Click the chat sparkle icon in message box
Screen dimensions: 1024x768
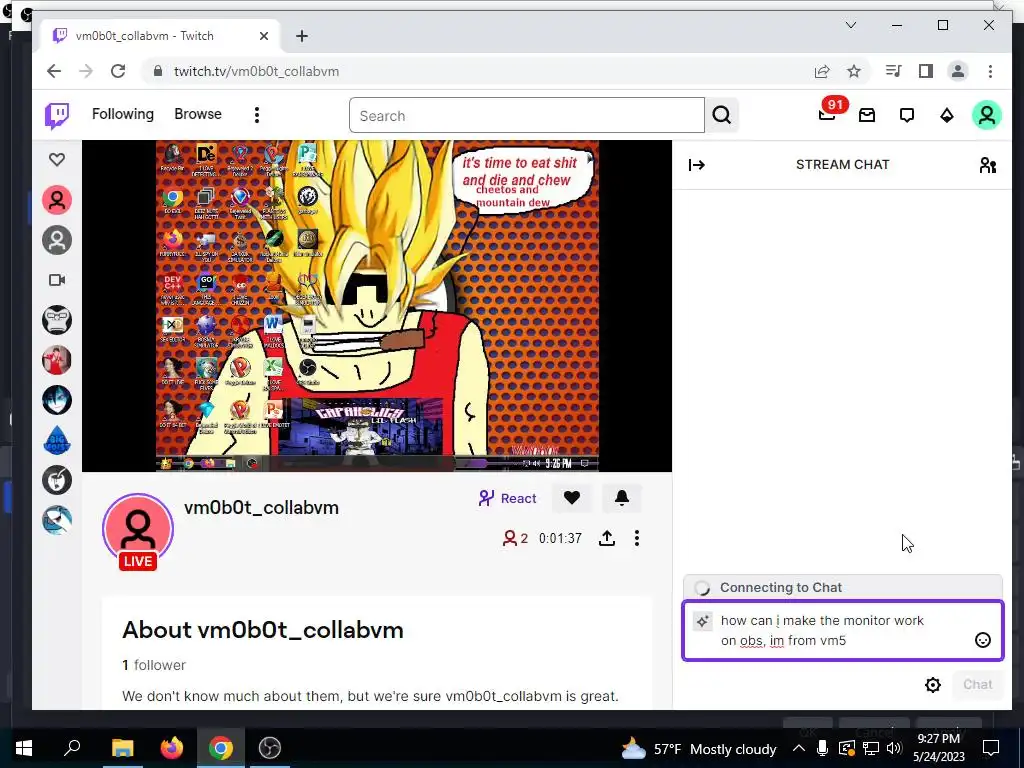[x=702, y=621]
